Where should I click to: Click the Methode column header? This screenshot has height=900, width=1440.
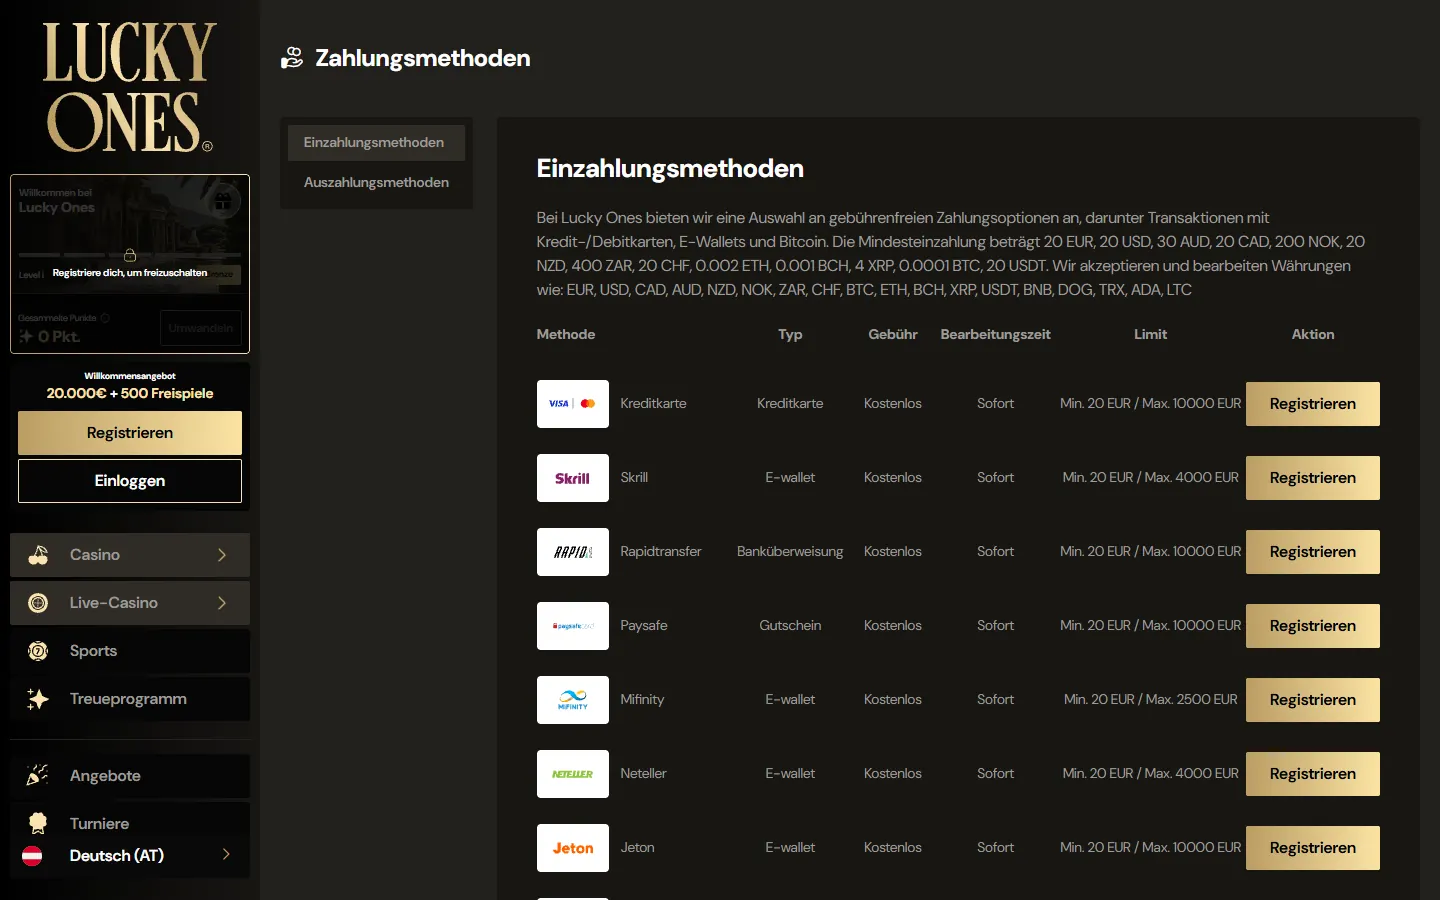tap(566, 335)
